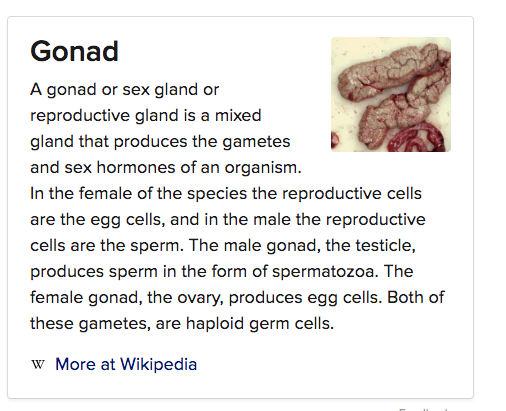Open the gonad photo thumbnail
The image size is (506, 411).
coord(391,94)
